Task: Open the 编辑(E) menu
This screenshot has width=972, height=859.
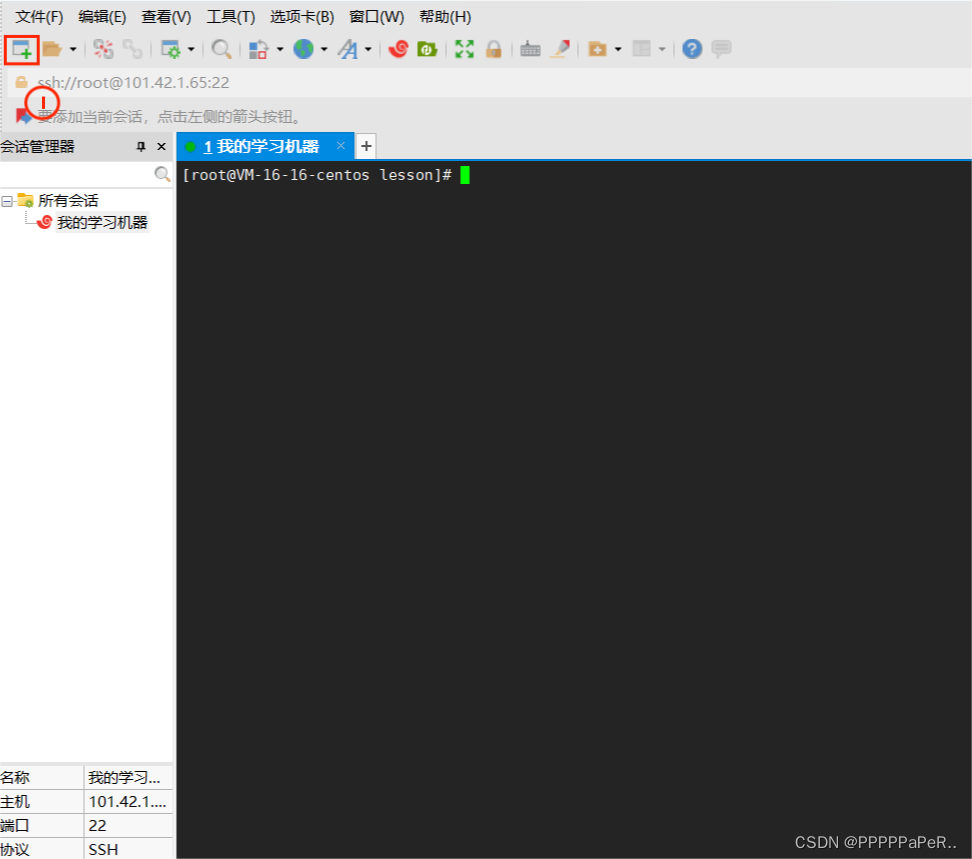Action: click(102, 17)
